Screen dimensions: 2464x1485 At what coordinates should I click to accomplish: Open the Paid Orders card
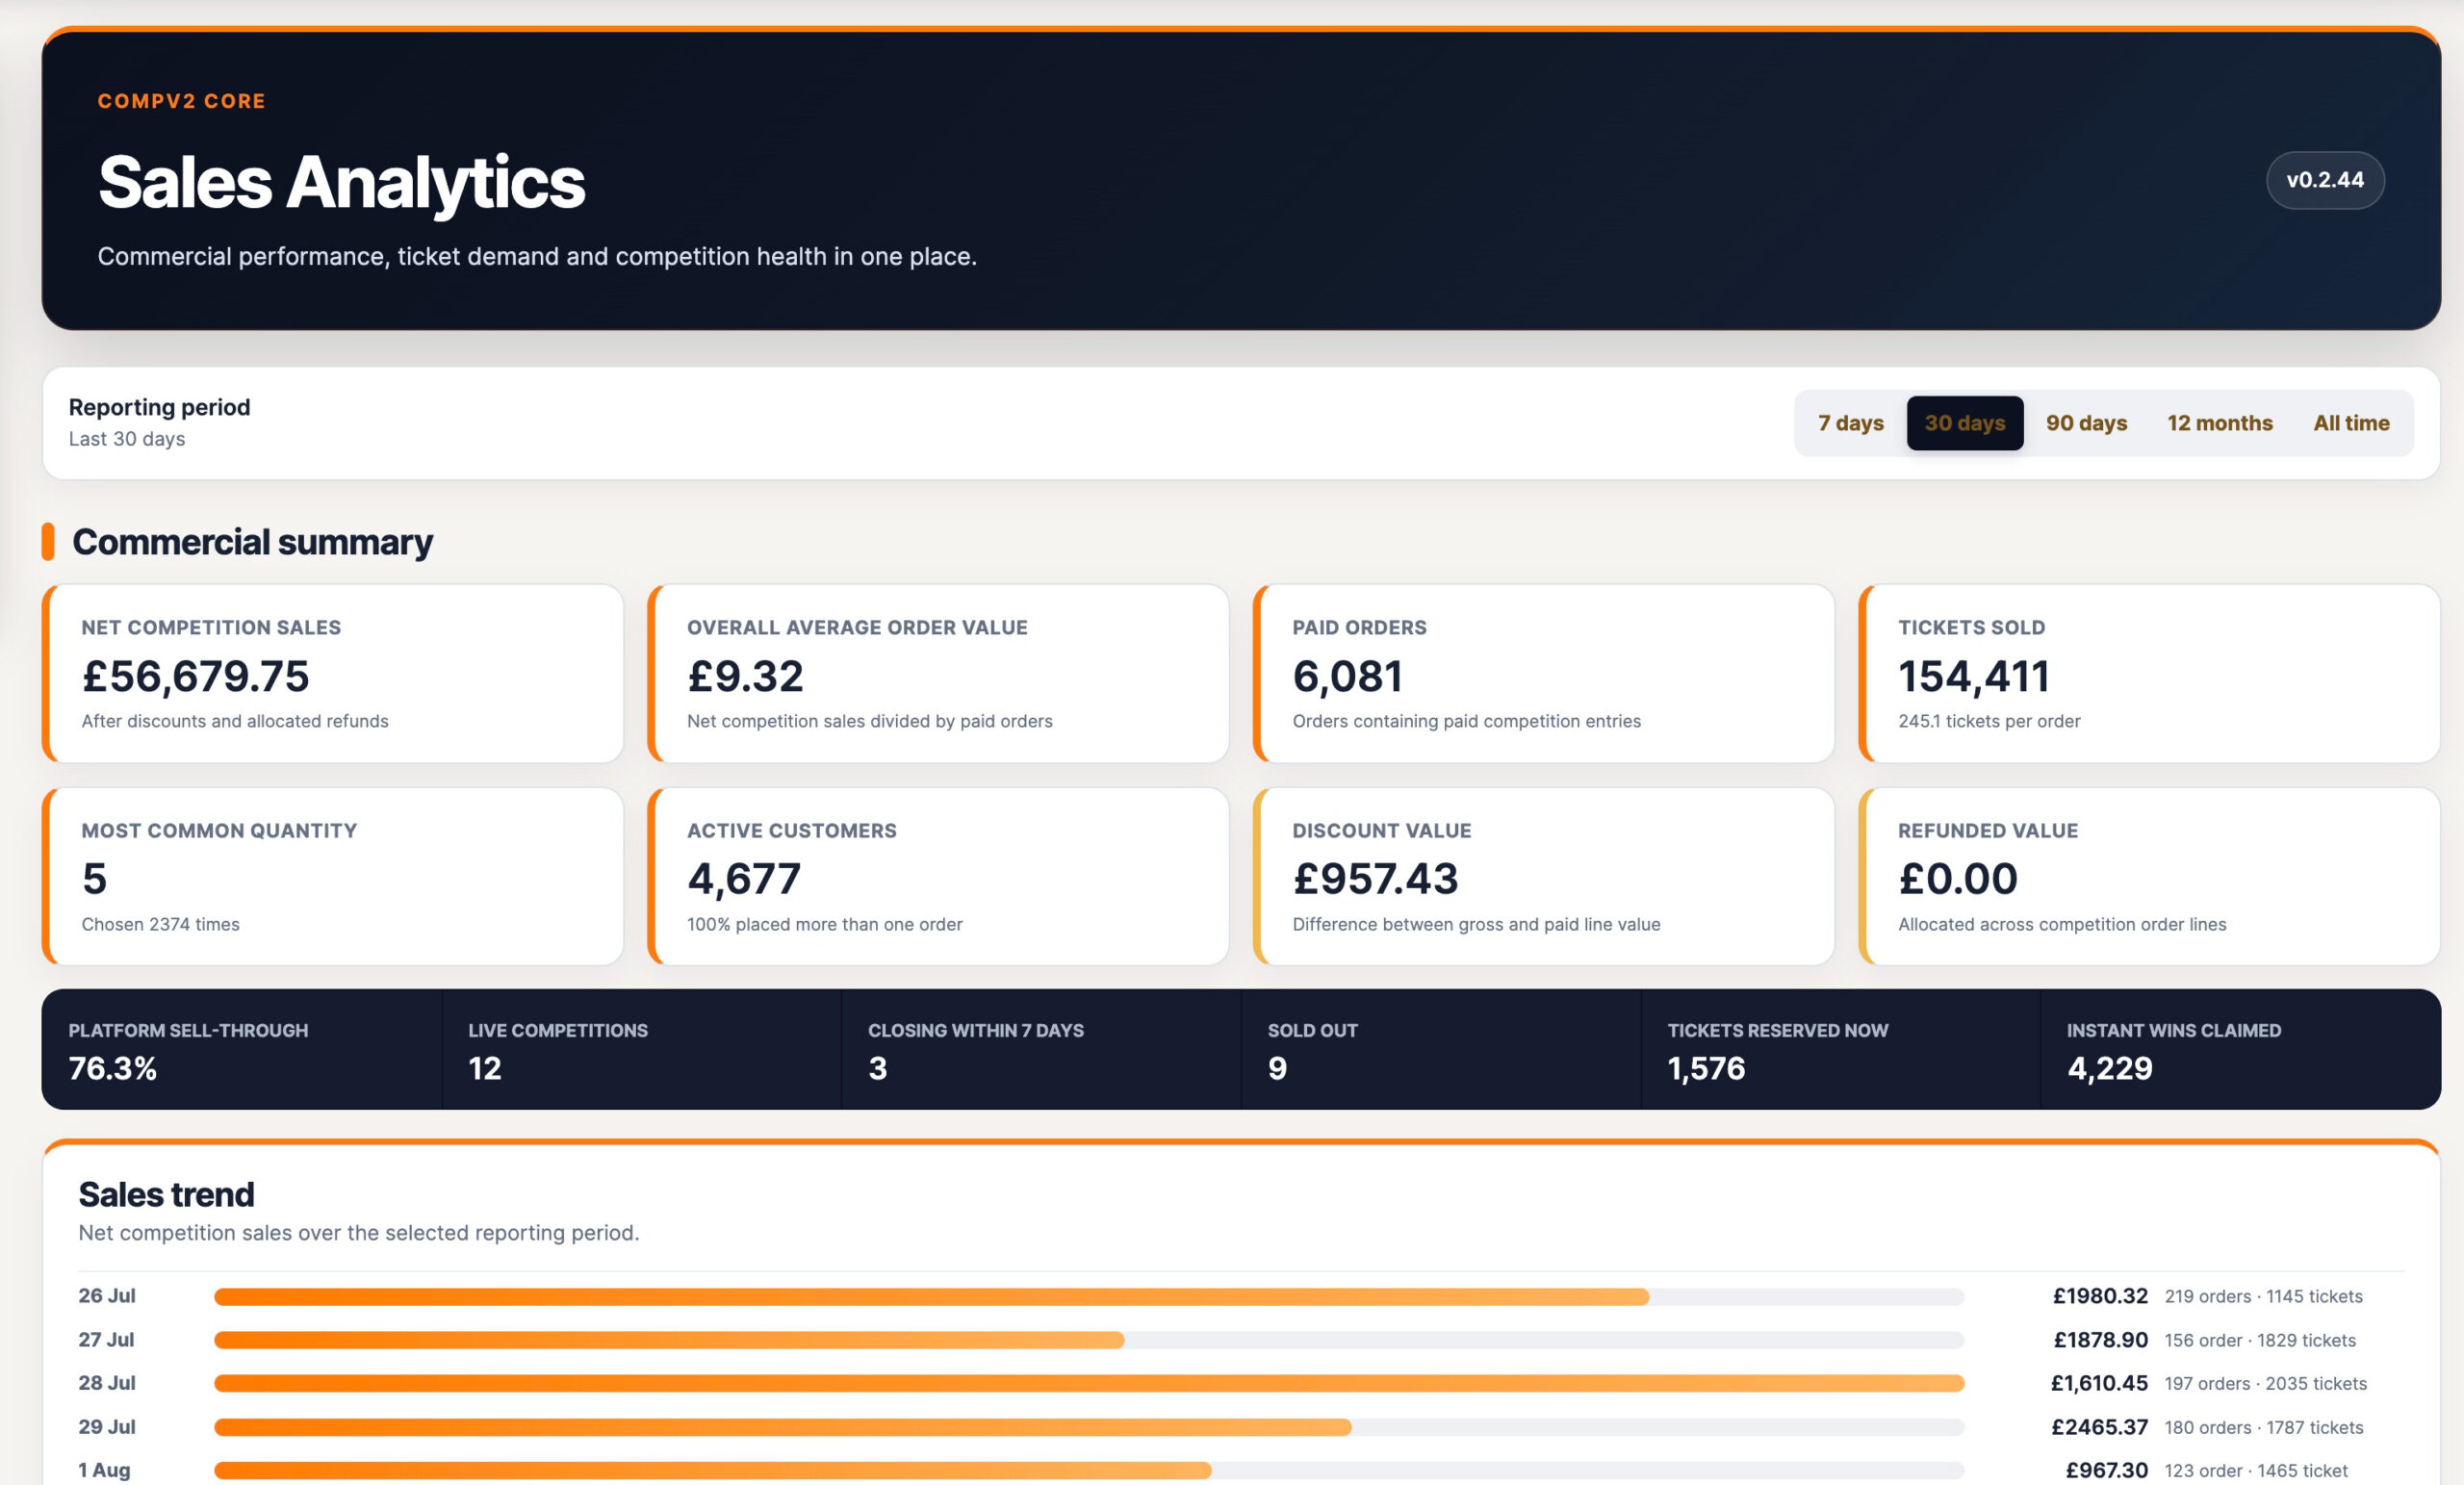click(x=1543, y=673)
